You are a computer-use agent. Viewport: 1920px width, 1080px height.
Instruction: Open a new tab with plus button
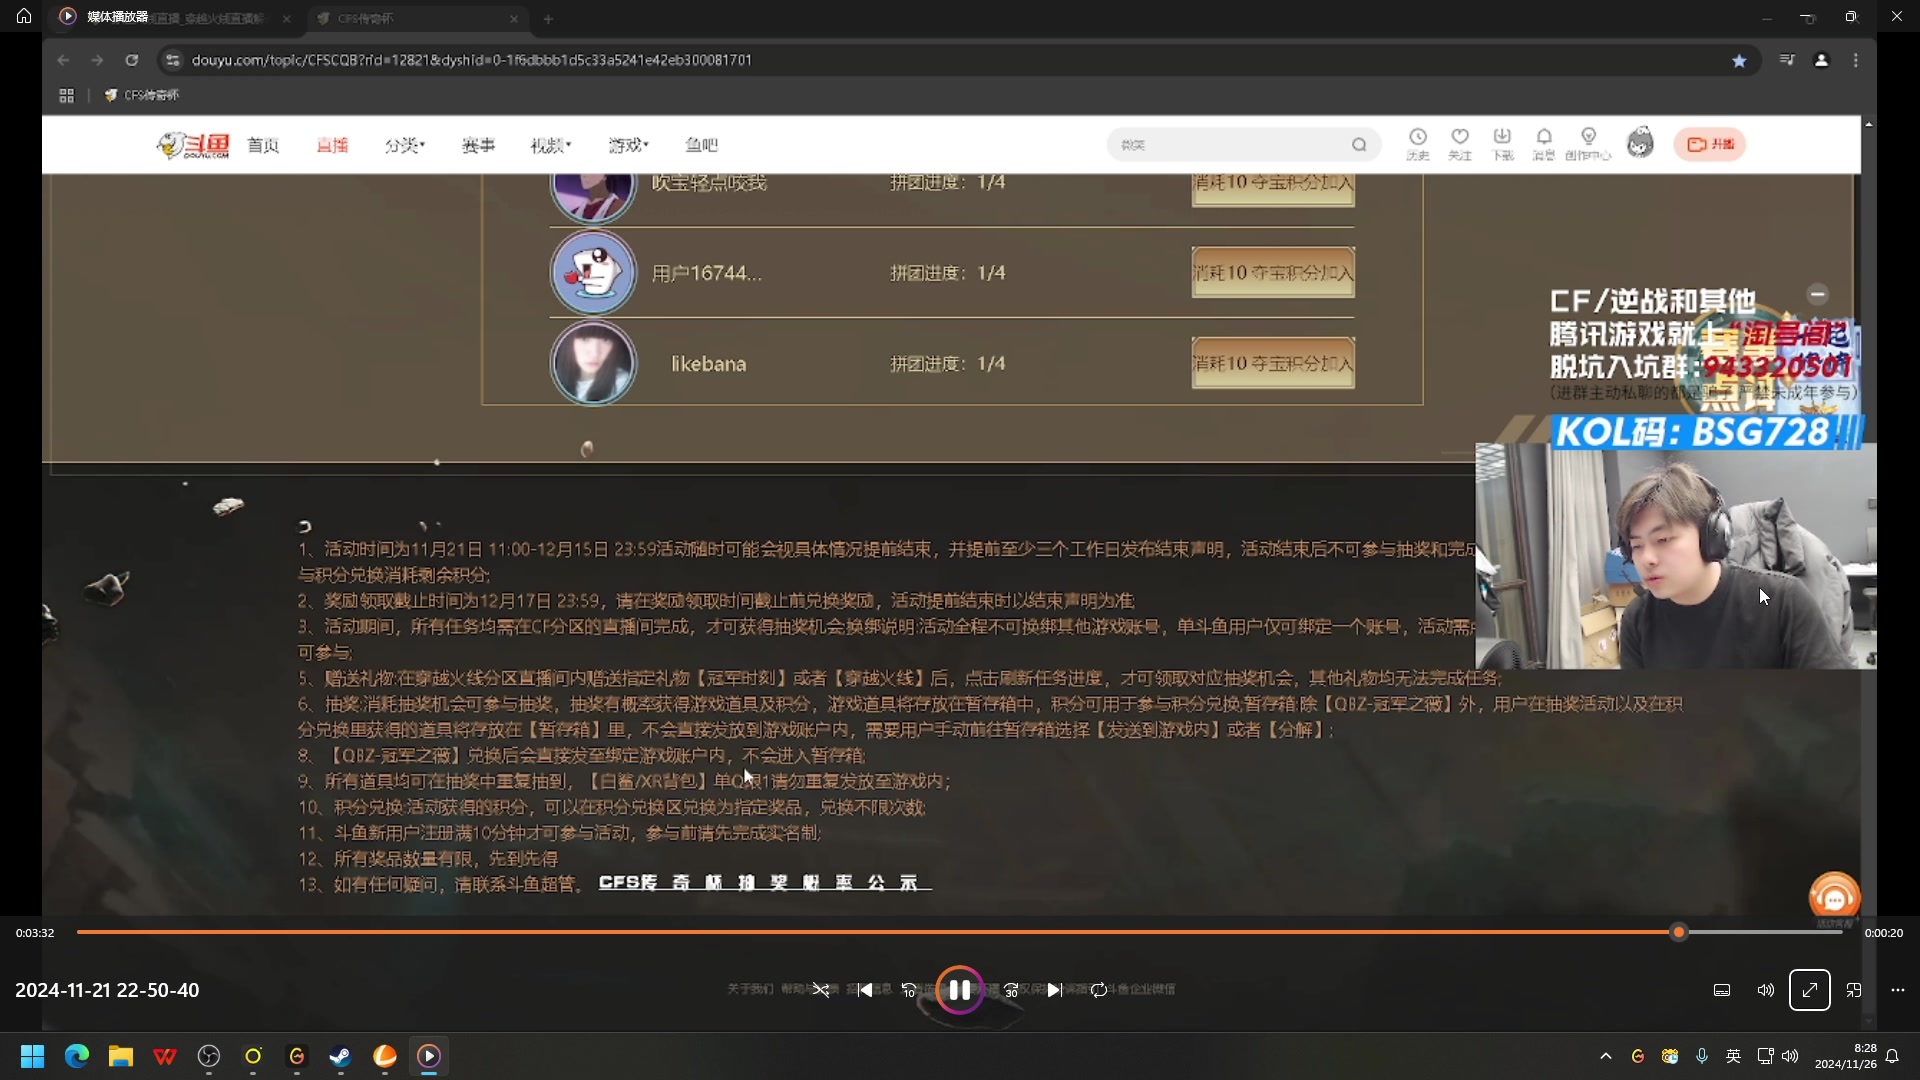(x=548, y=18)
